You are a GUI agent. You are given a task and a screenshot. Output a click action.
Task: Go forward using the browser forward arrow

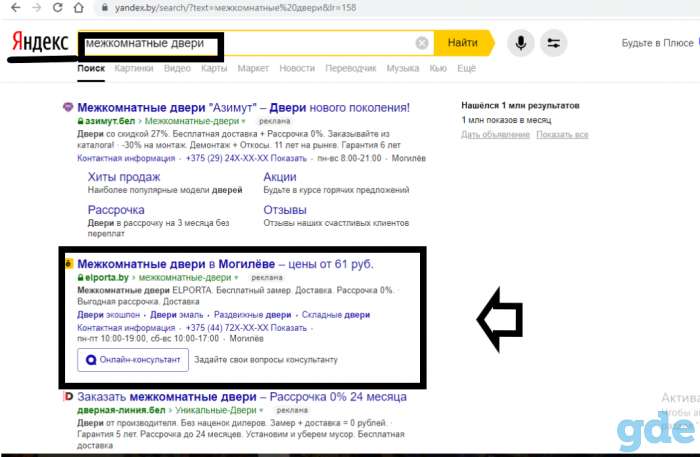tap(37, 8)
